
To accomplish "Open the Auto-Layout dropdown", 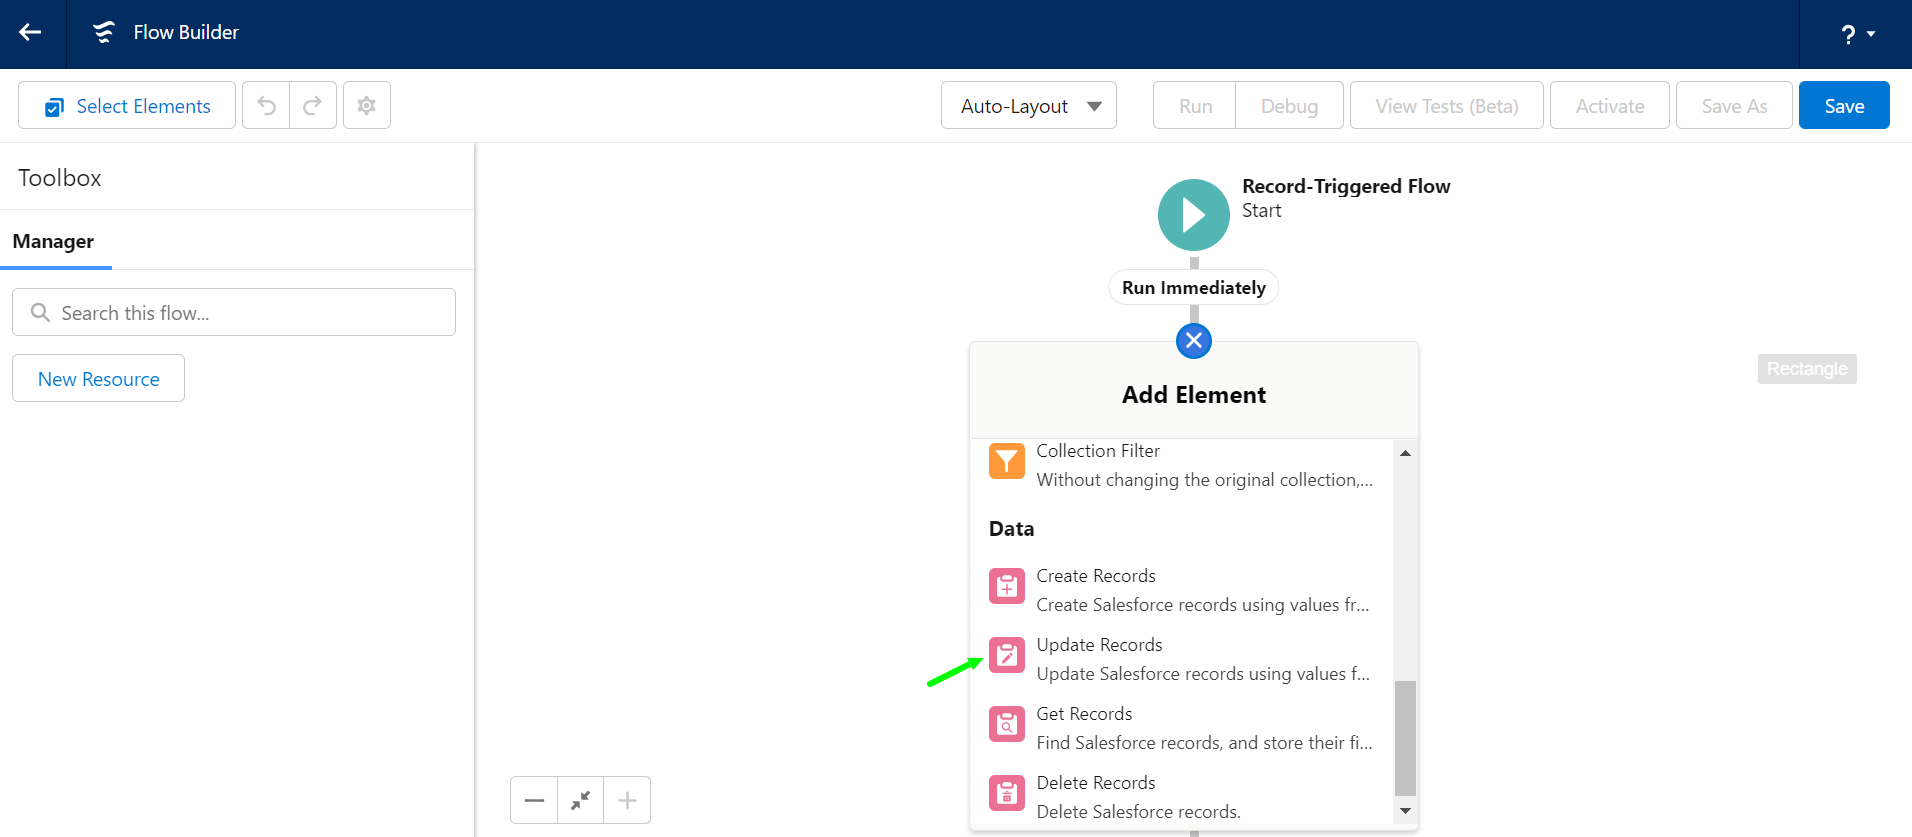I will click(x=1029, y=106).
